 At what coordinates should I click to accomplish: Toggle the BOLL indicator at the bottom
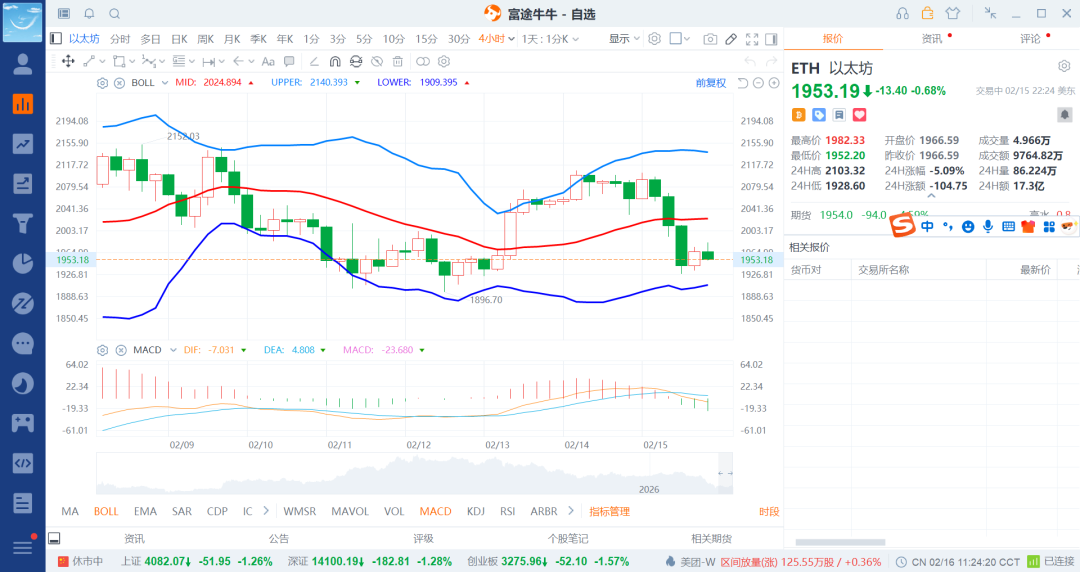[x=106, y=511]
